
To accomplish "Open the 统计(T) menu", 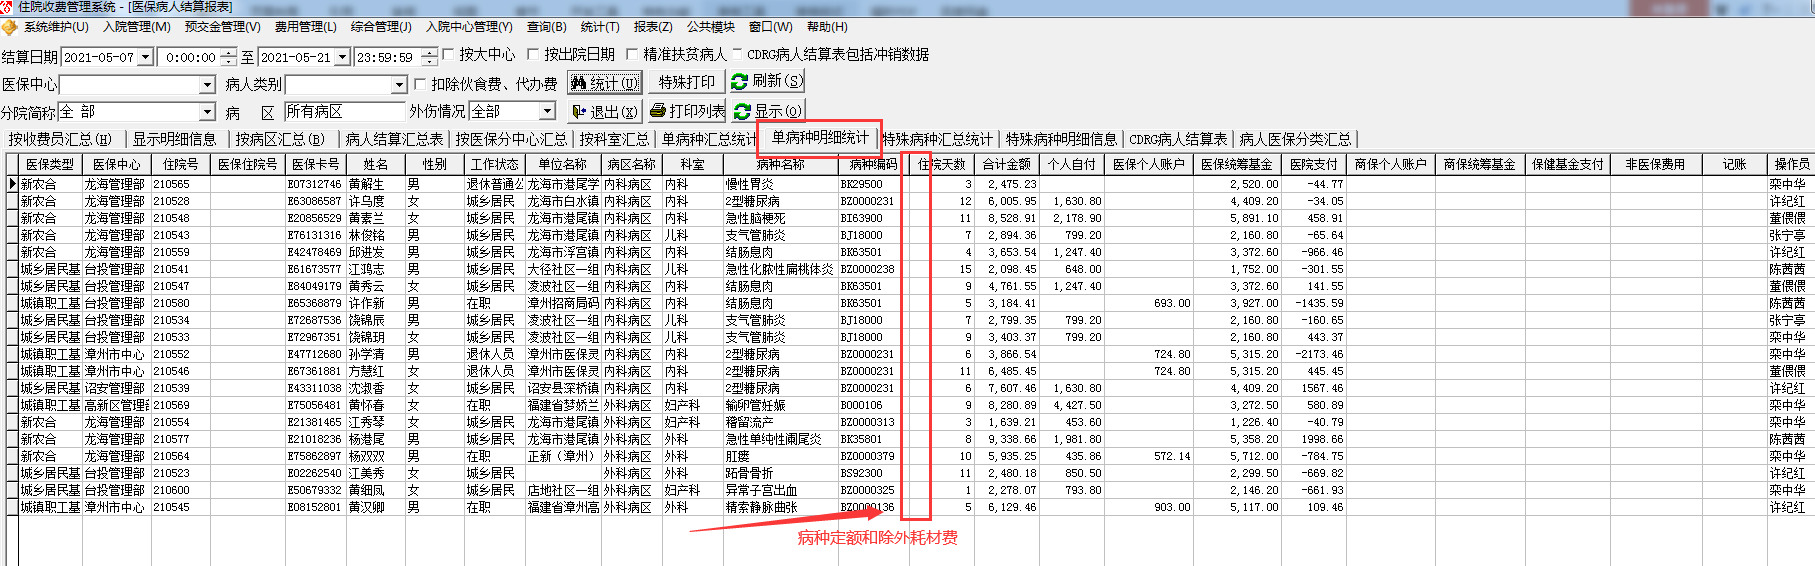I will pyautogui.click(x=600, y=27).
